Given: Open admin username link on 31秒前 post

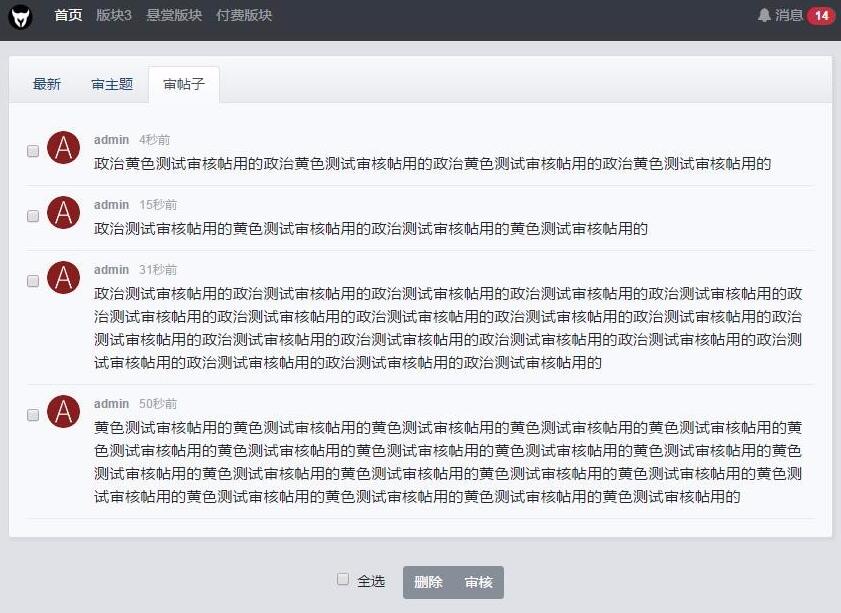Looking at the screenshot, I should click(x=112, y=269).
